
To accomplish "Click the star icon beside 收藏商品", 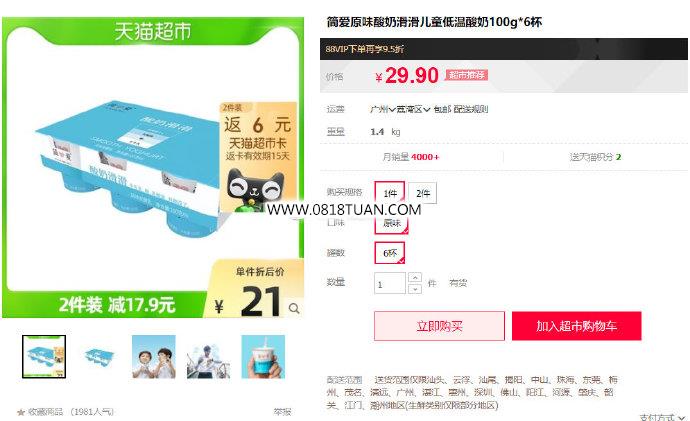I will [21, 412].
